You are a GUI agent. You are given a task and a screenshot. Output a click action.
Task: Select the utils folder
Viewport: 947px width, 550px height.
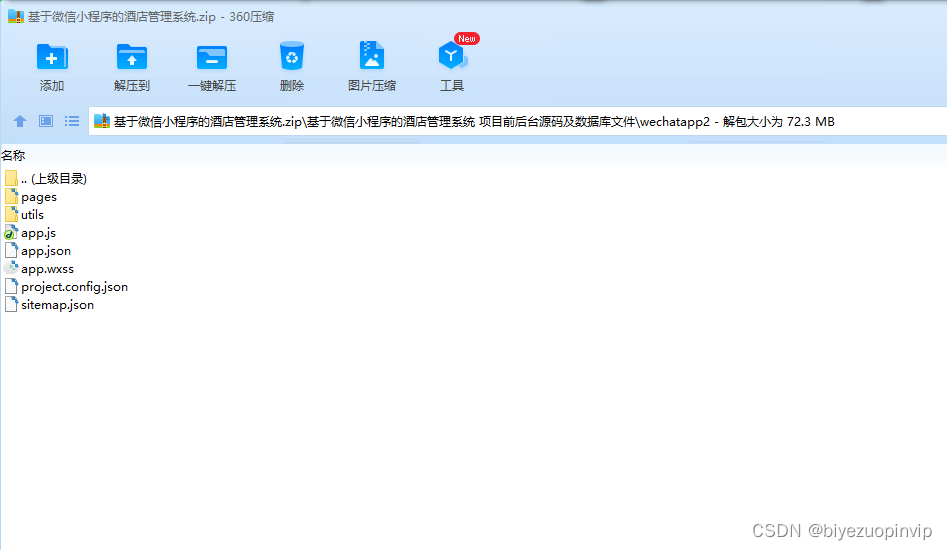click(24, 215)
